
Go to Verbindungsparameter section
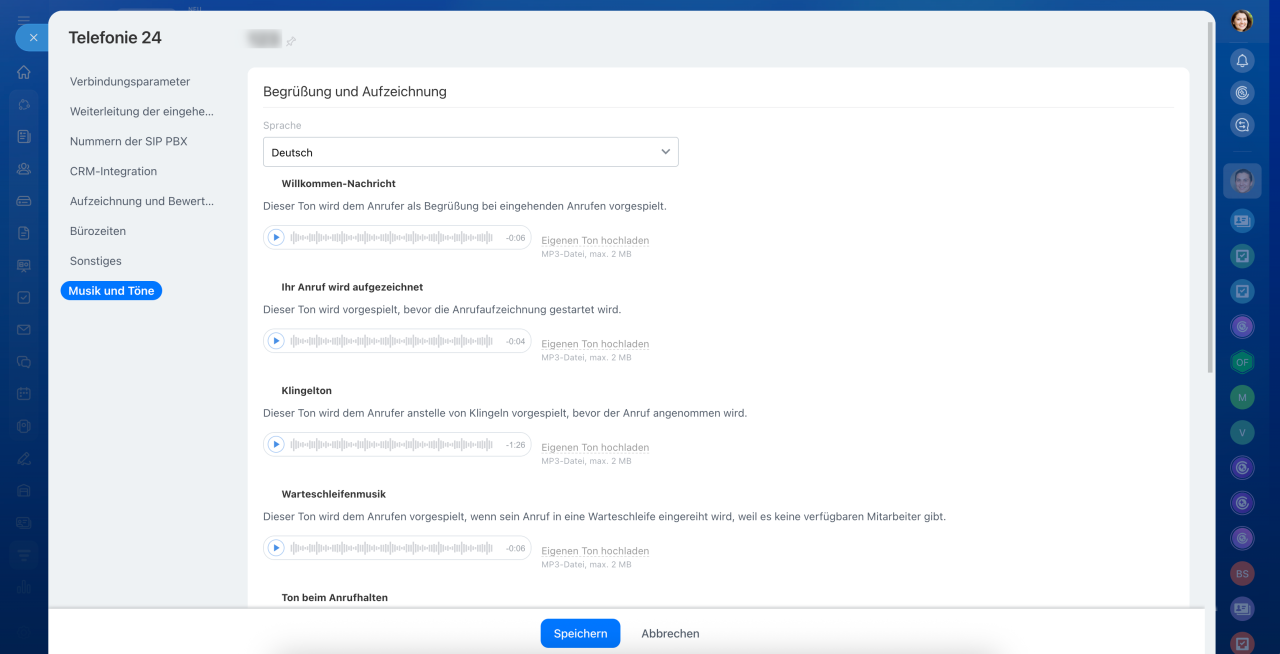(x=130, y=82)
